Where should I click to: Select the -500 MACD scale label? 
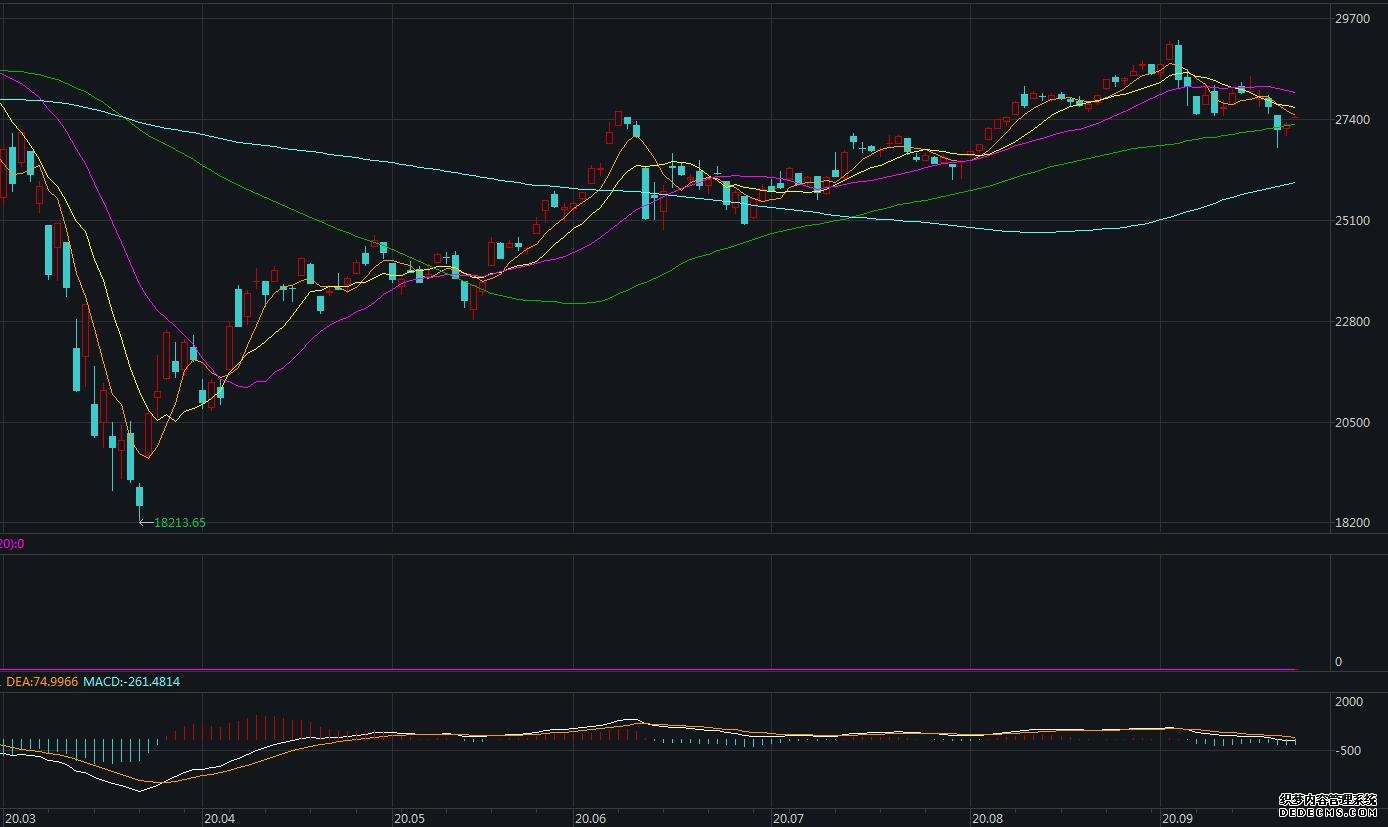[x=1347, y=751]
